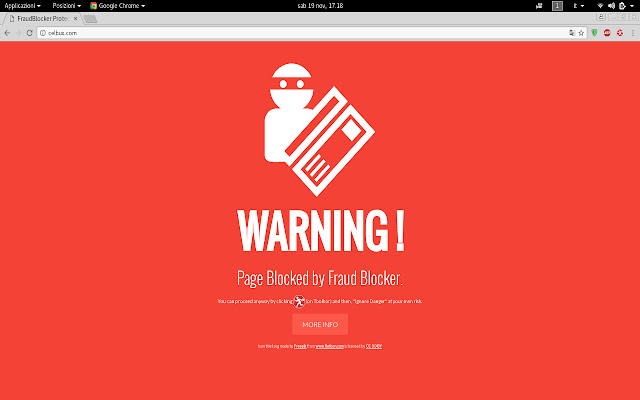Switch to workspace 1 indicator
The image size is (640, 400).
[557, 6]
